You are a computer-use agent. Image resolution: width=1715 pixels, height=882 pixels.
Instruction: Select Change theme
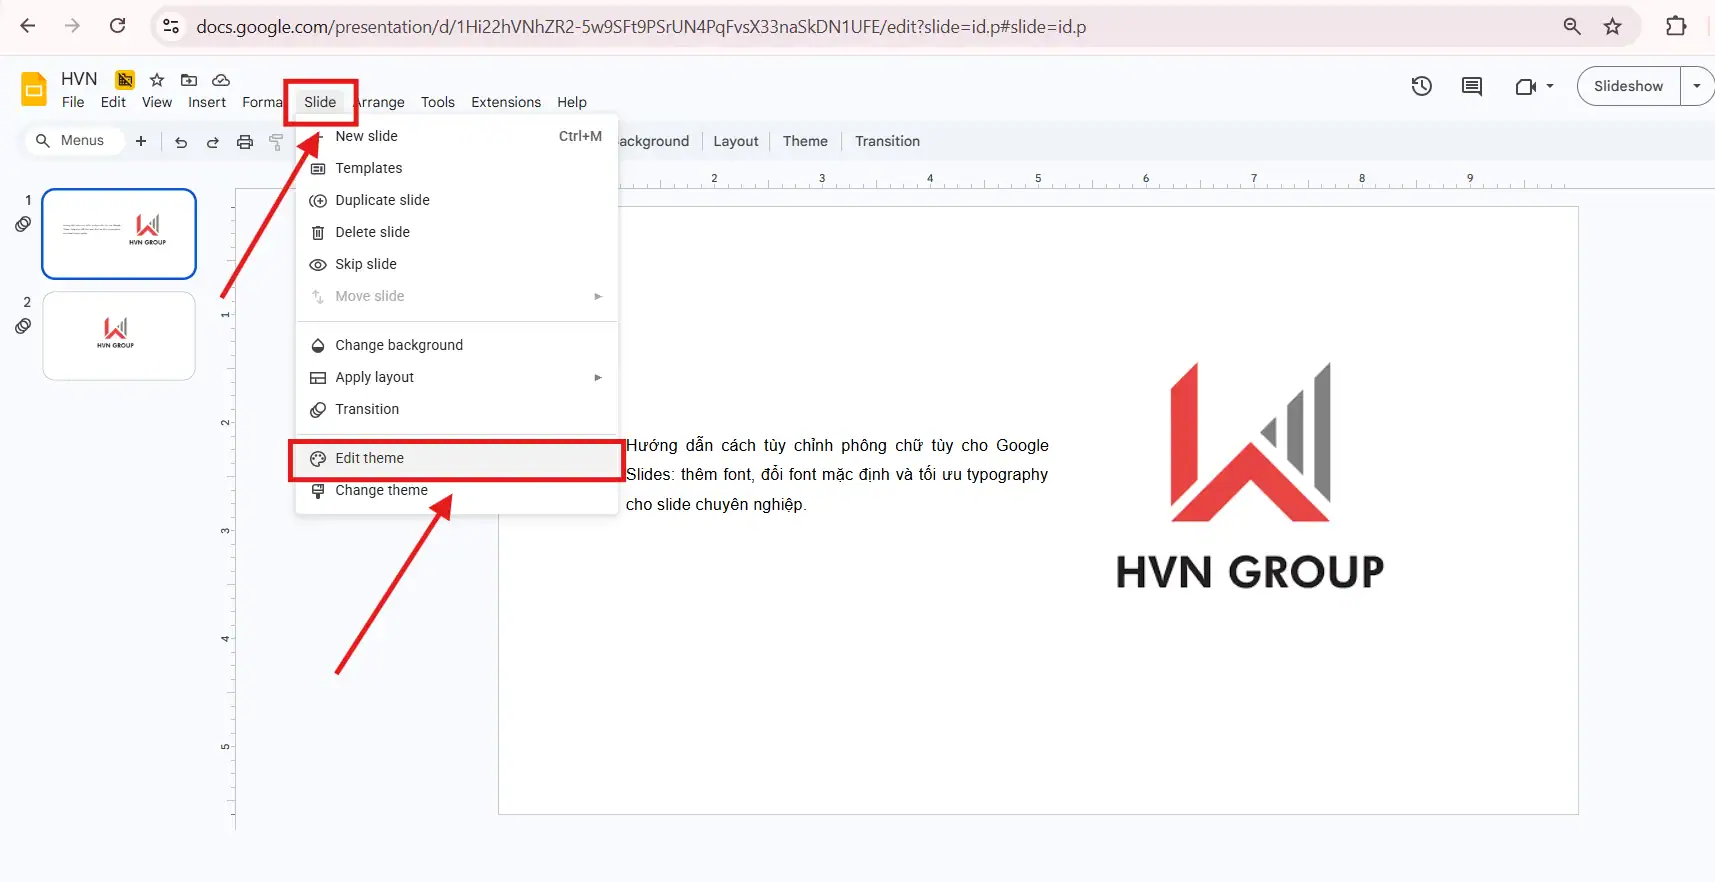pos(457,490)
